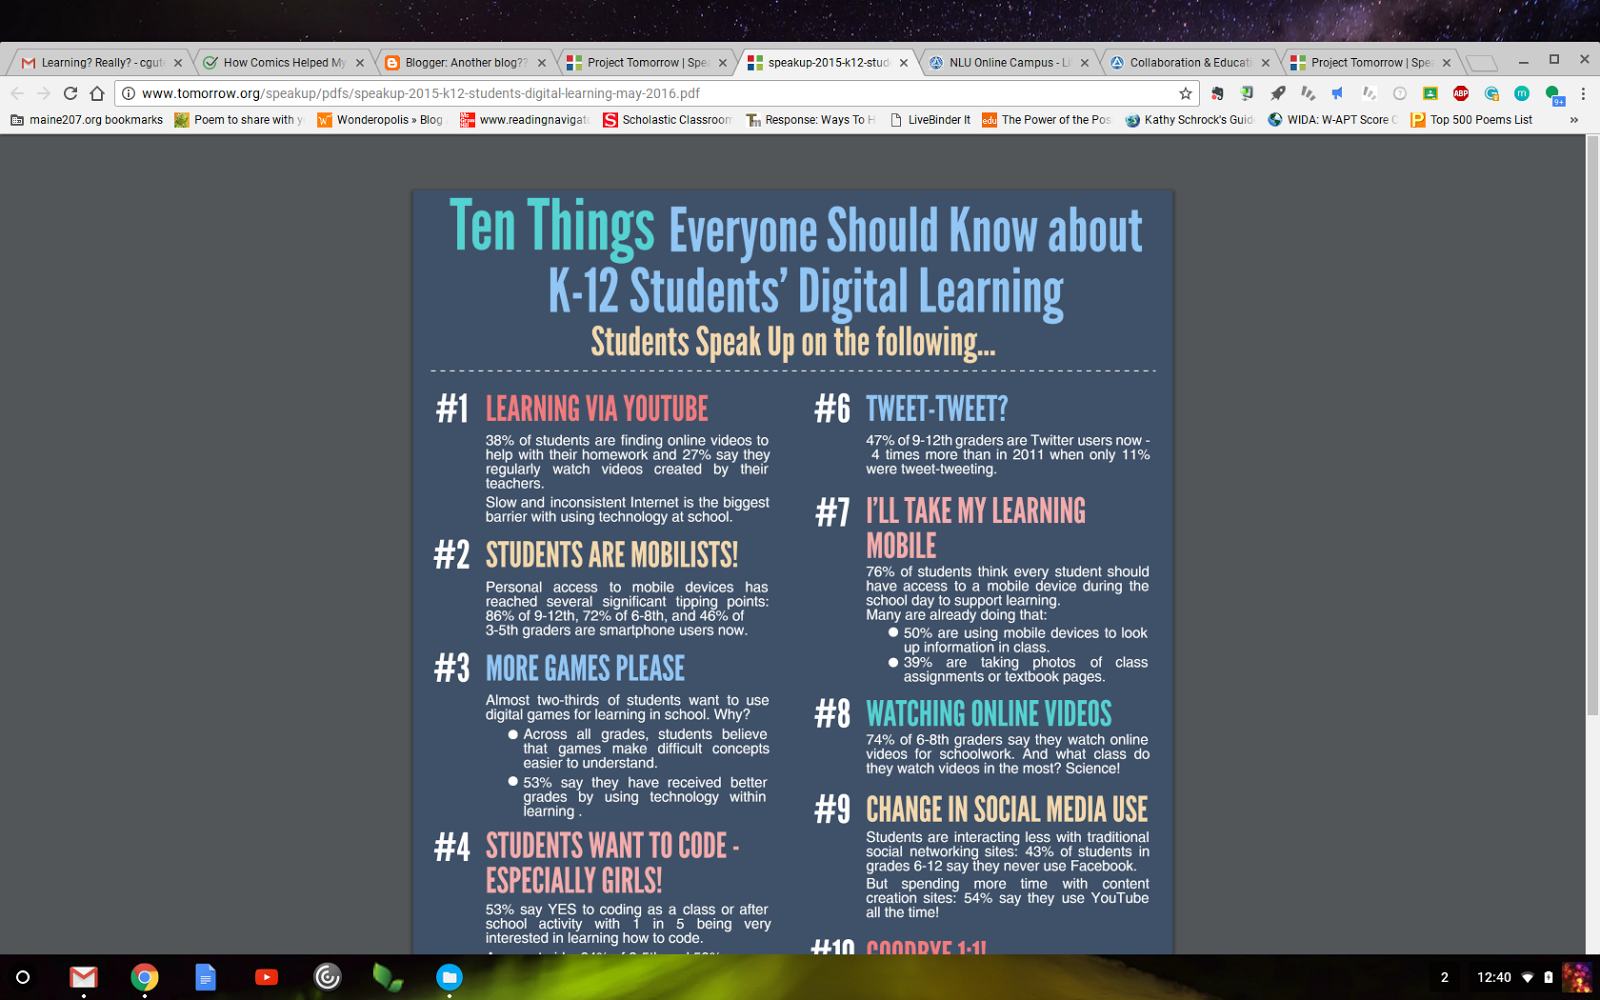Click the browser forward arrow
This screenshot has height=1000, width=1600.
[x=43, y=93]
